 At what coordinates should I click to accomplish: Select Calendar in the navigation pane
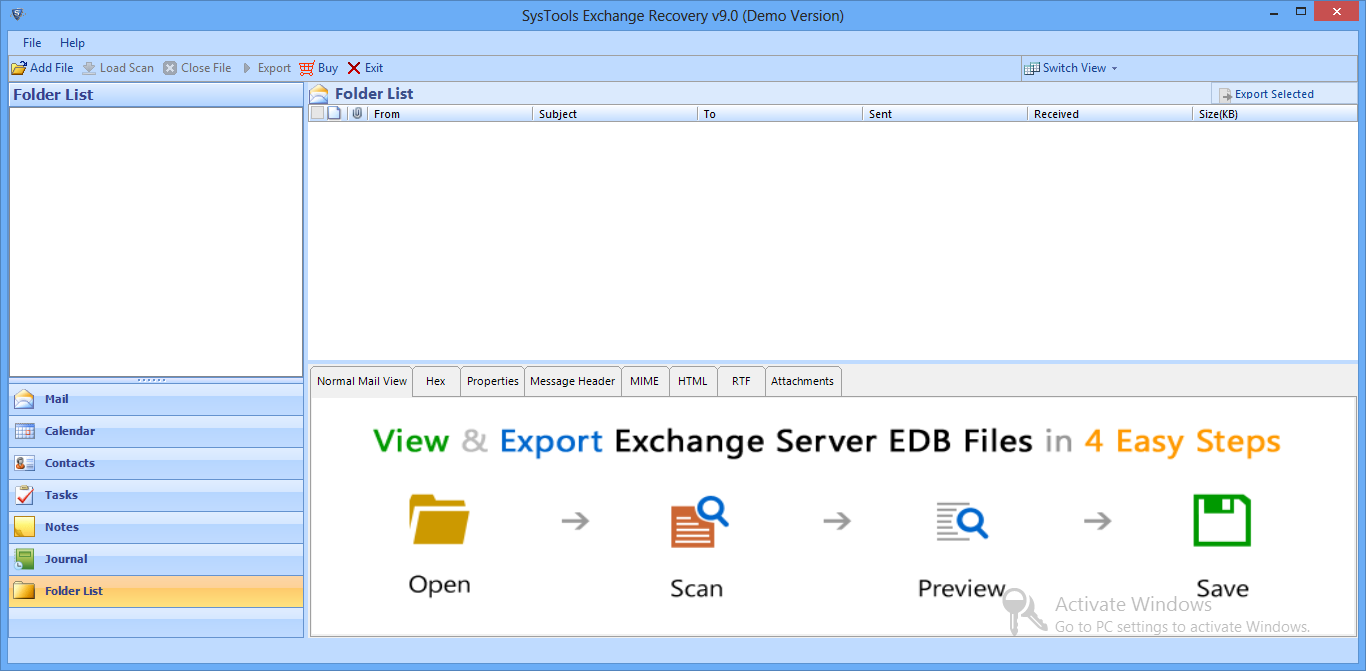point(156,432)
